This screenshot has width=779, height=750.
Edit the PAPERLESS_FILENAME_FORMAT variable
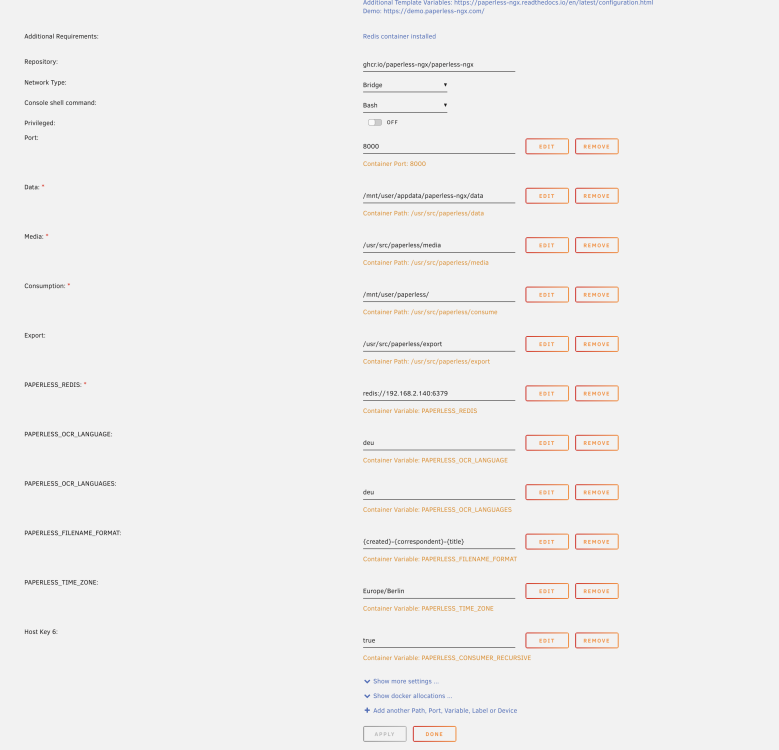pos(546,542)
